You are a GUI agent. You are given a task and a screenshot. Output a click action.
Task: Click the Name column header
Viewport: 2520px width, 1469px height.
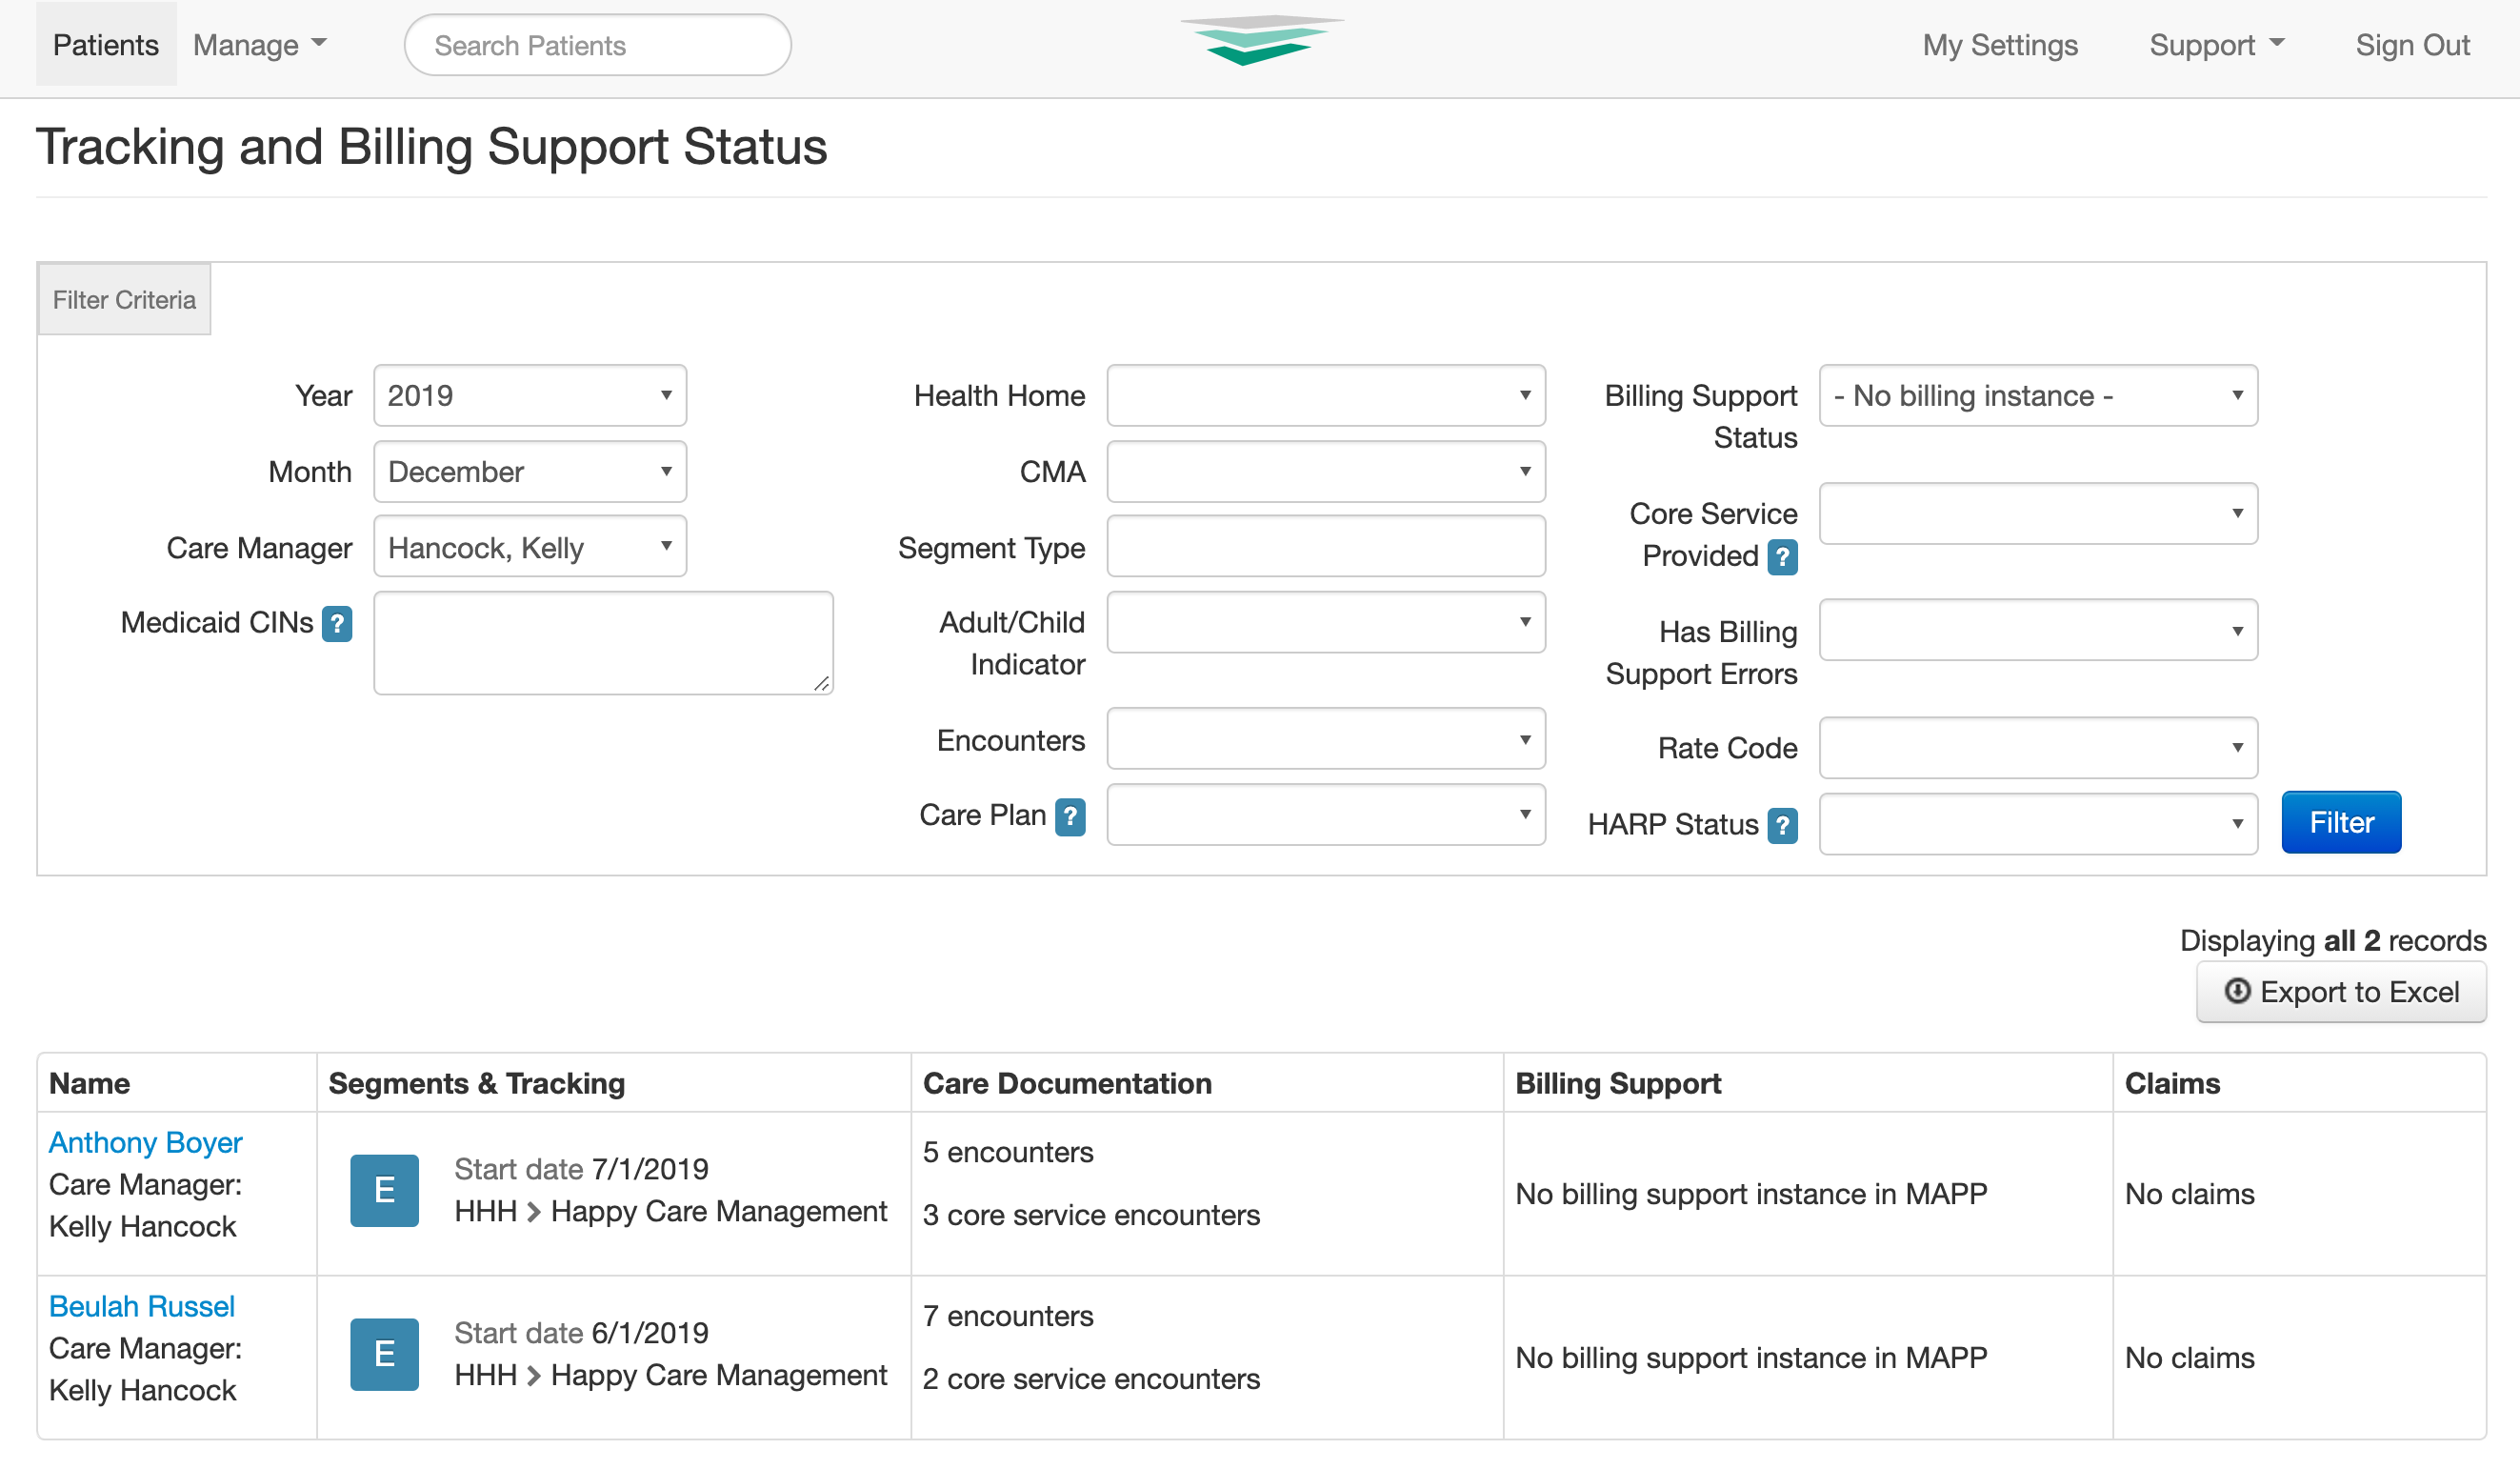coord(90,1083)
